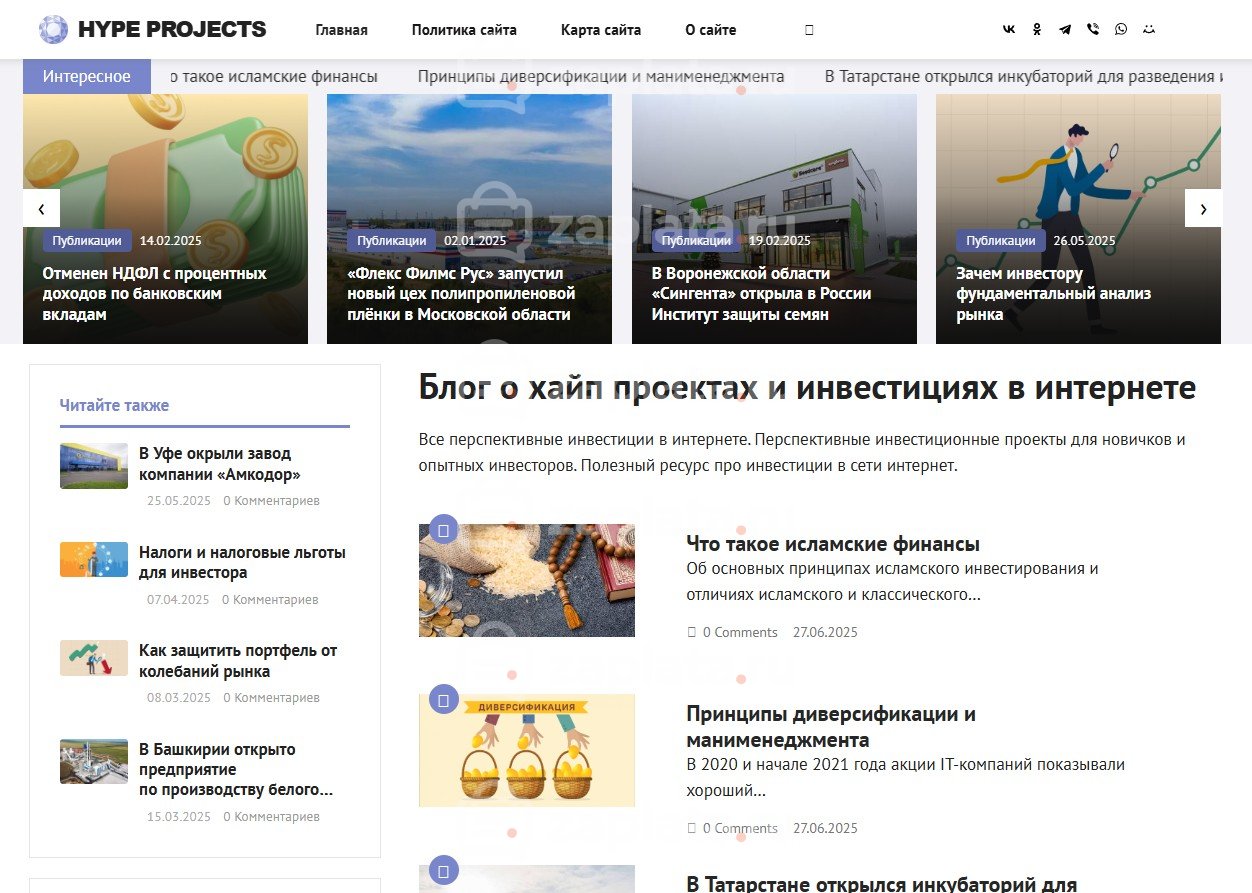1252x893 pixels.
Task: Open ticker headline about Tatarstan incubator
Action: coord(1024,76)
